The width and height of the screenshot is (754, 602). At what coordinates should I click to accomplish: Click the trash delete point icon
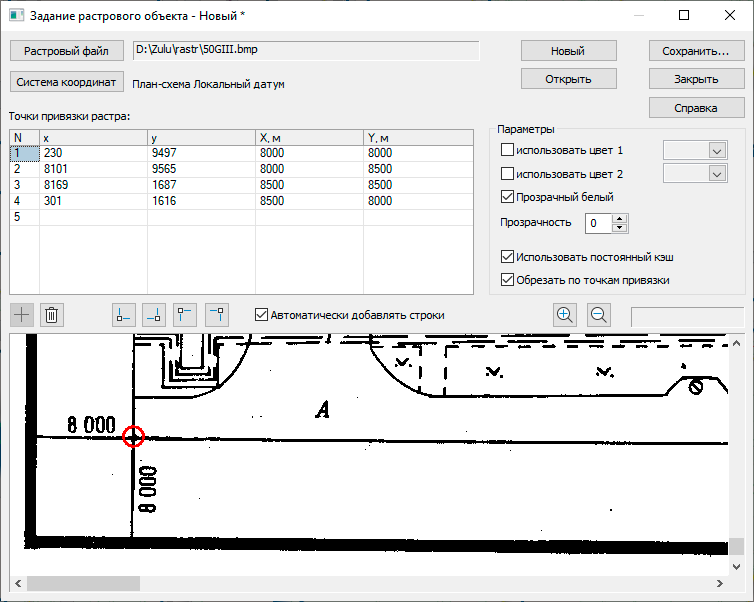click(53, 315)
